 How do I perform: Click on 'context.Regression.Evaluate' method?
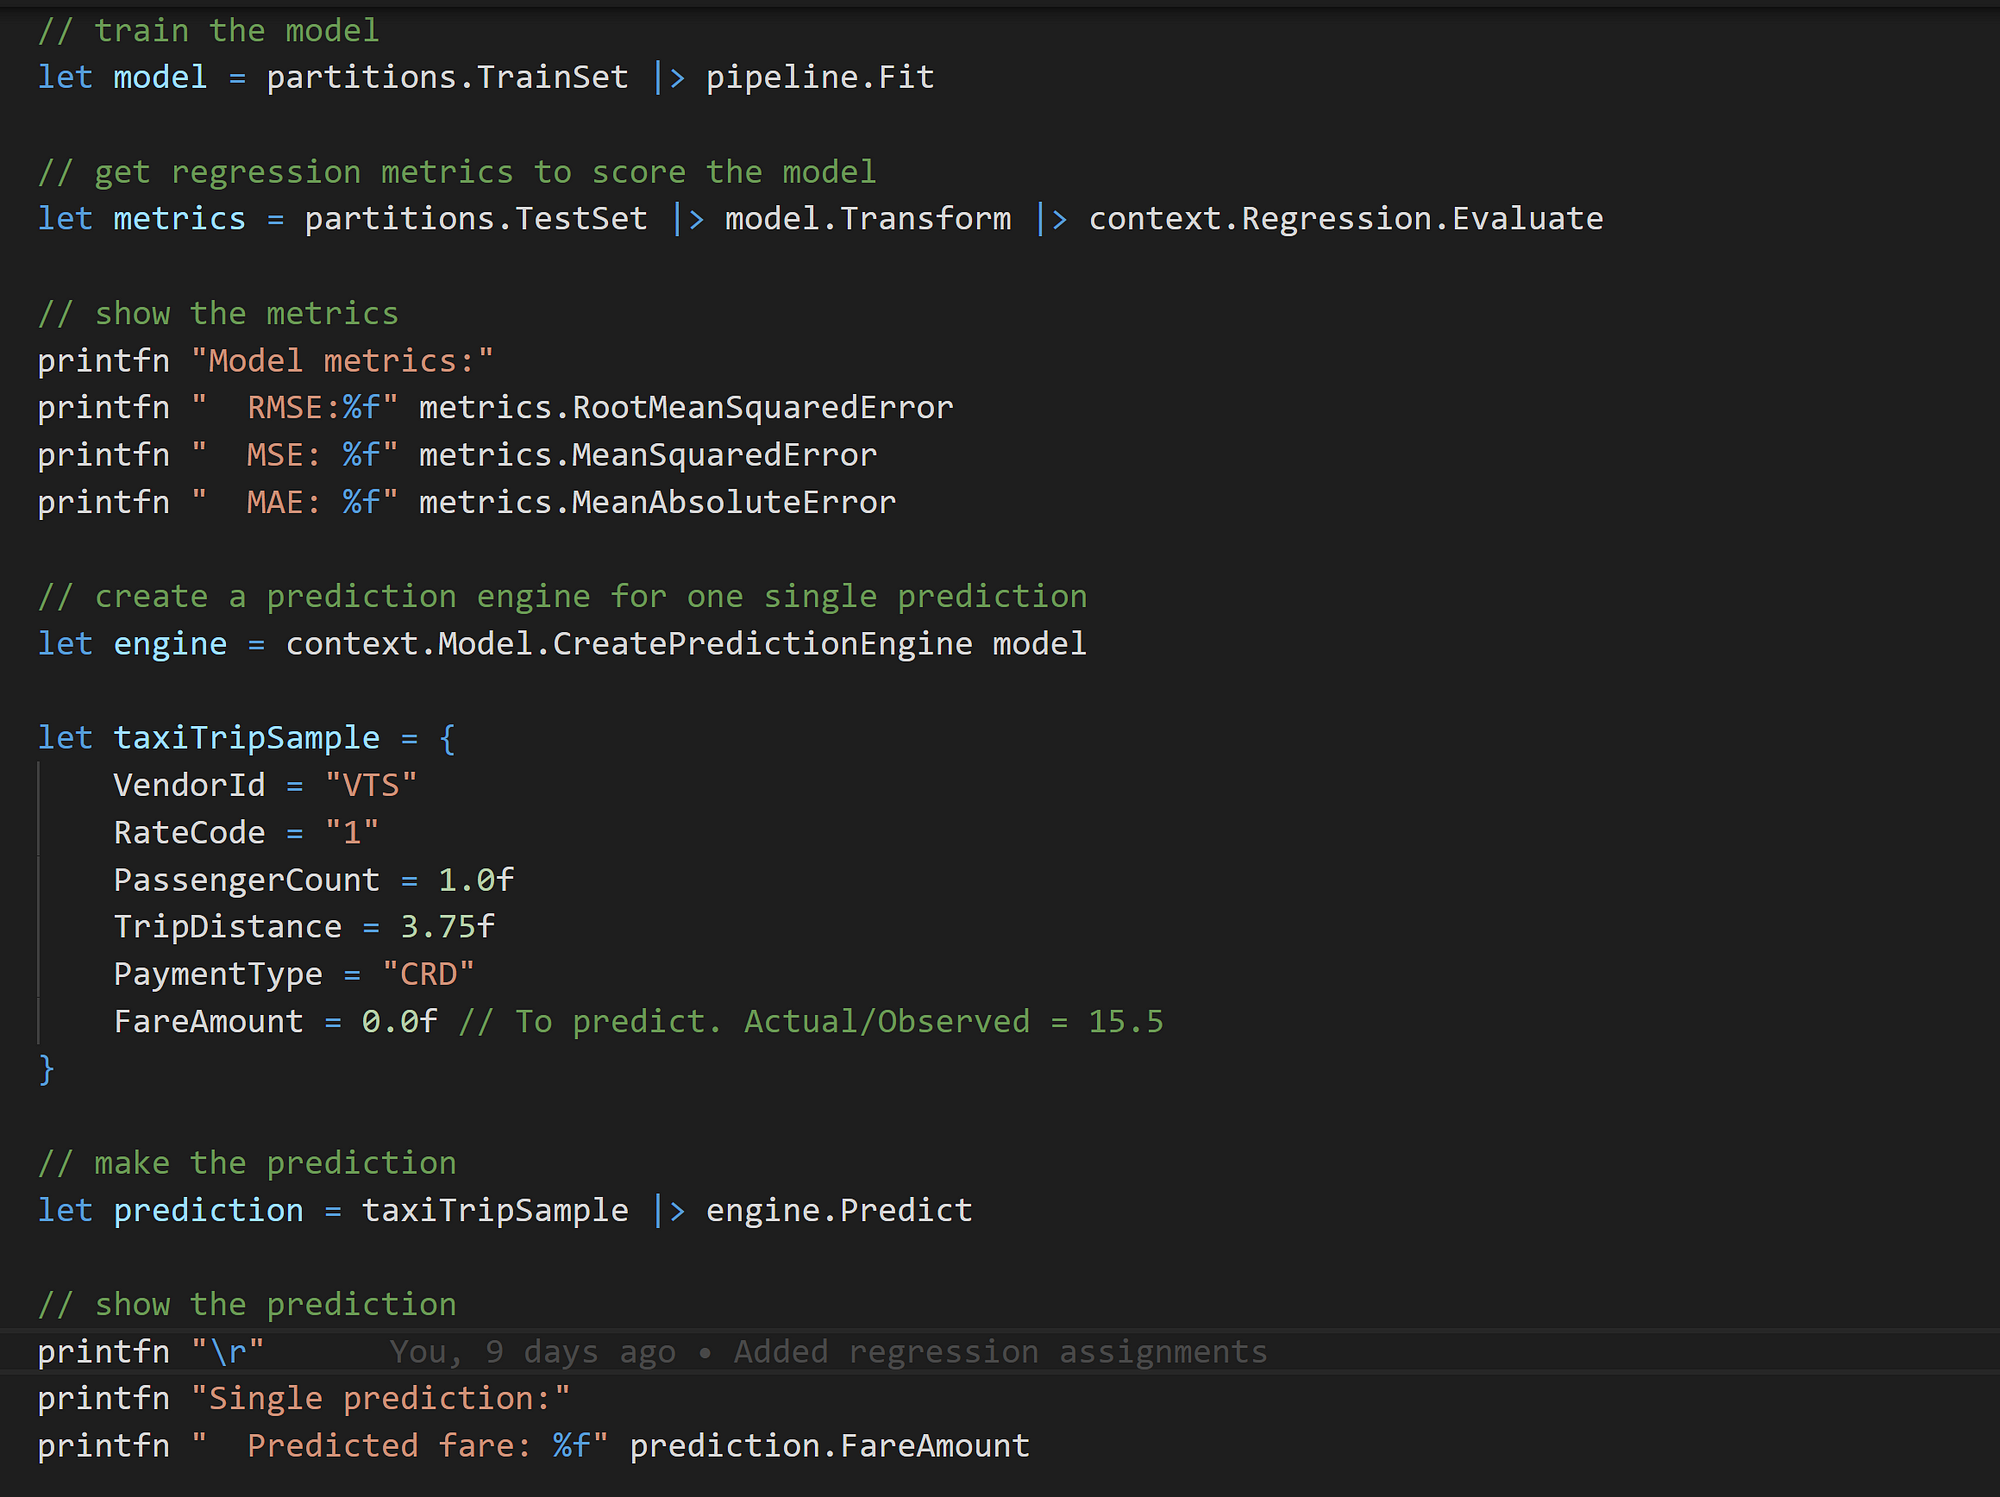1345,219
